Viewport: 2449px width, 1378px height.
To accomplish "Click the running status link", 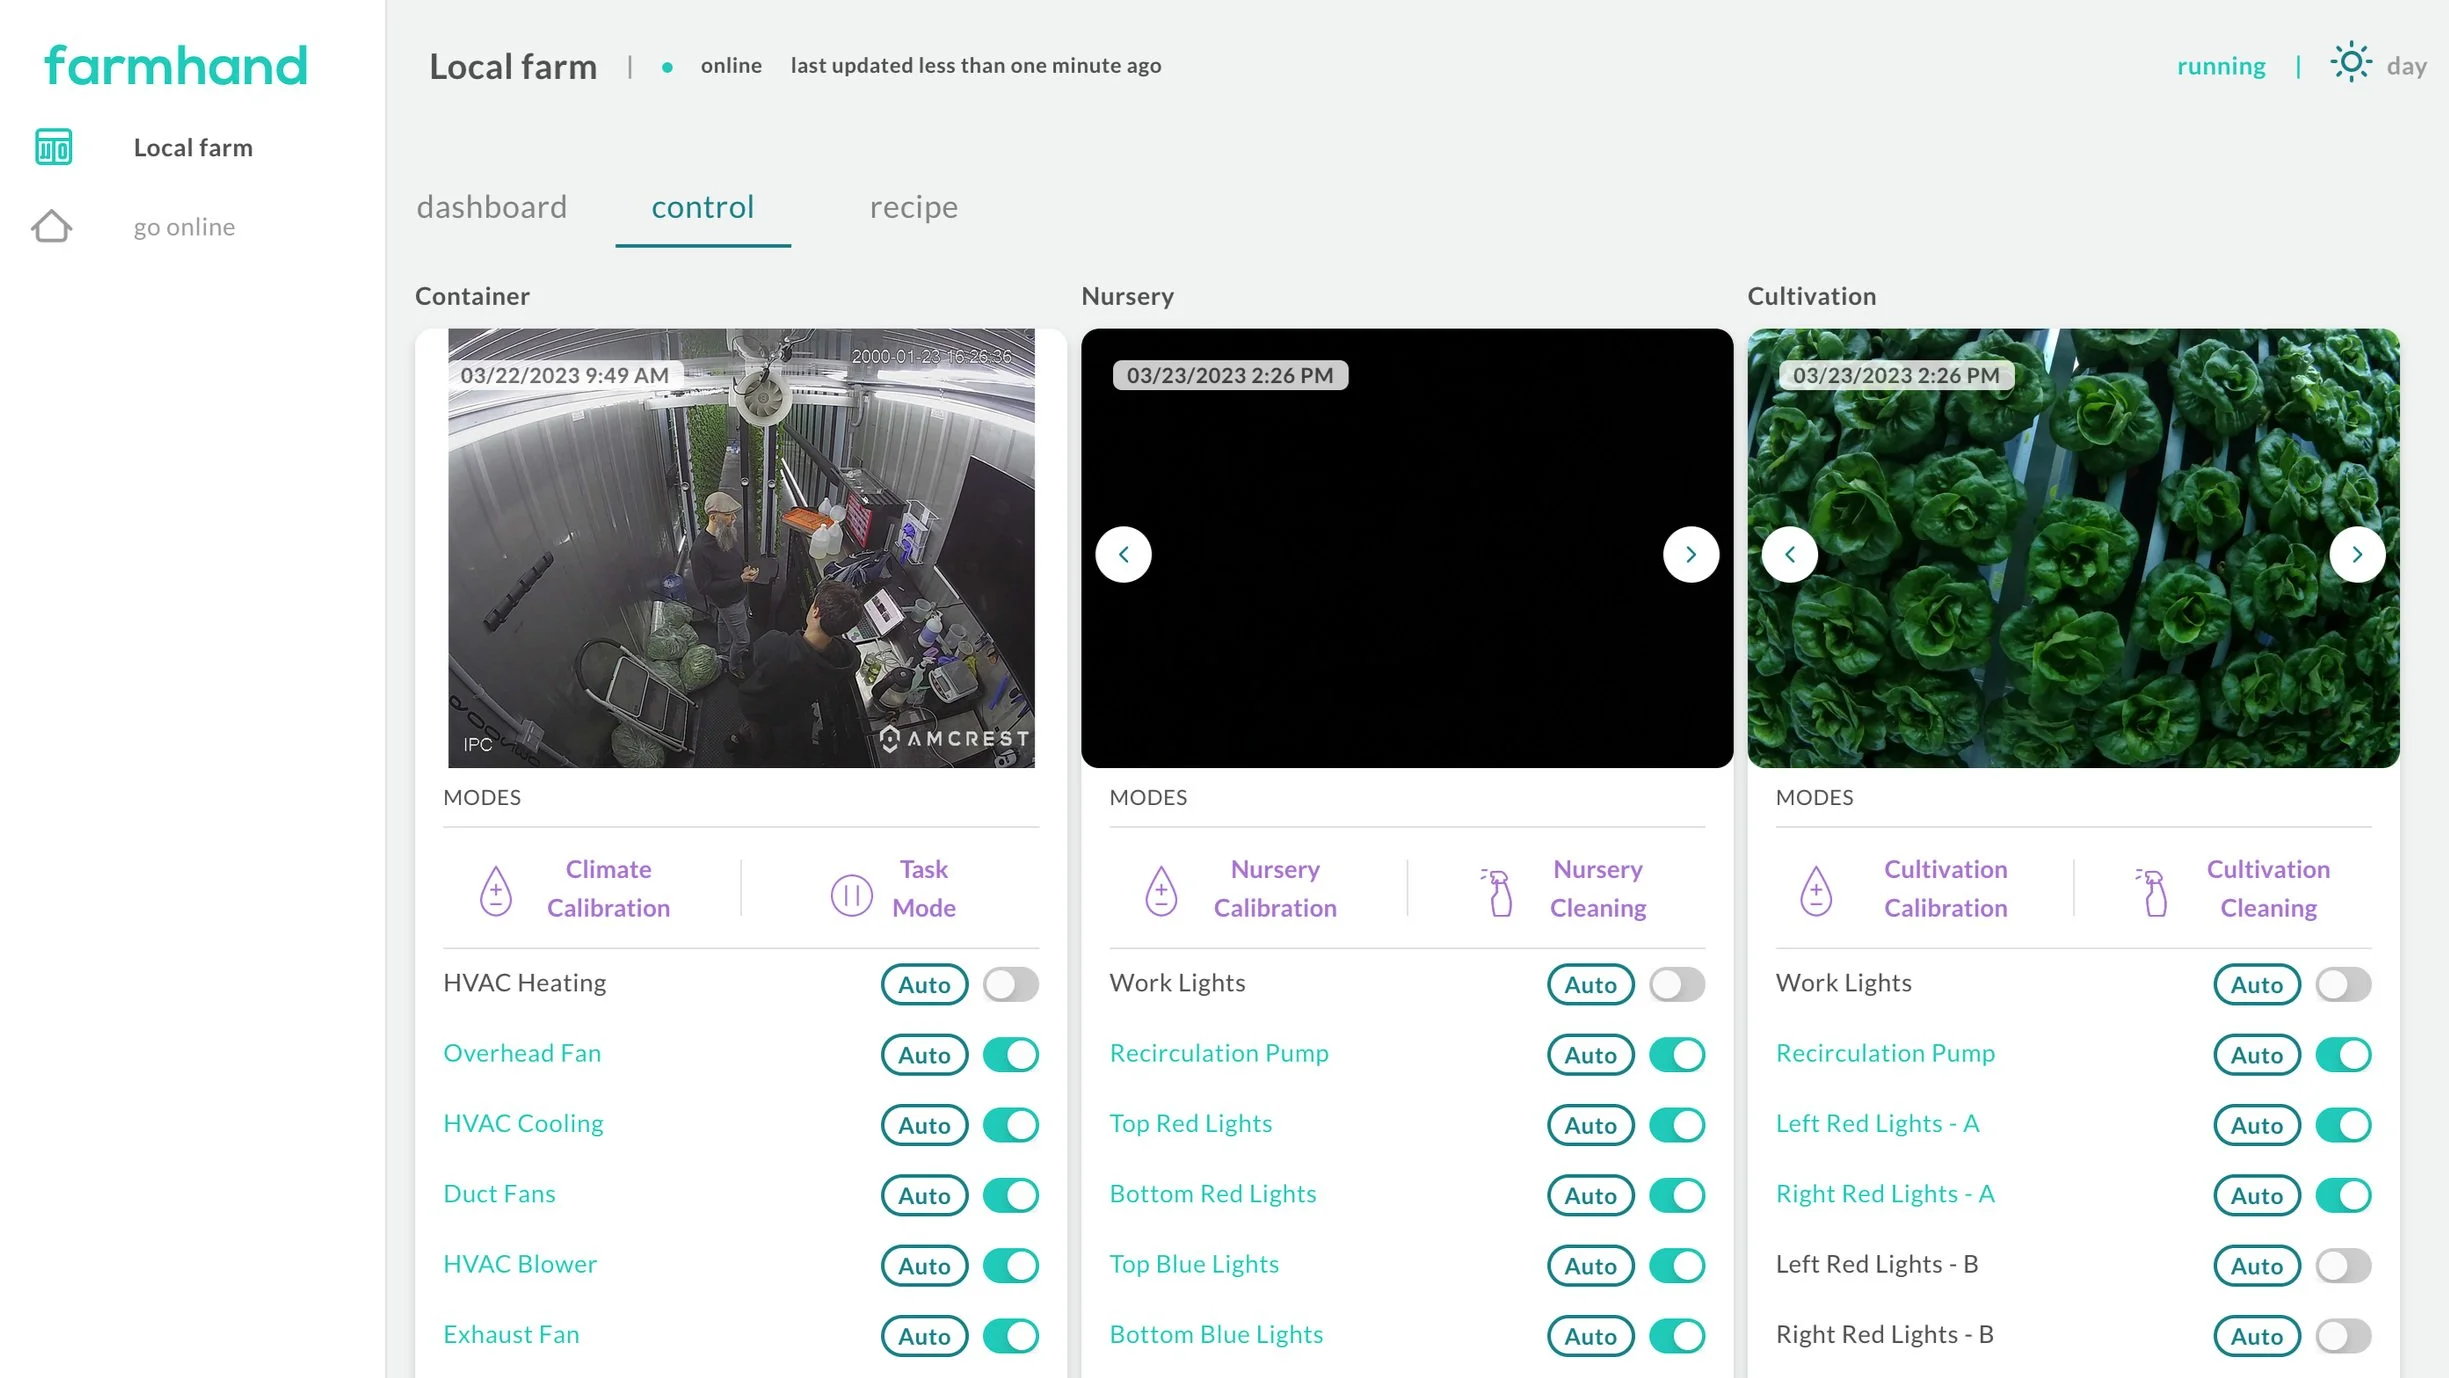I will click(x=2221, y=66).
